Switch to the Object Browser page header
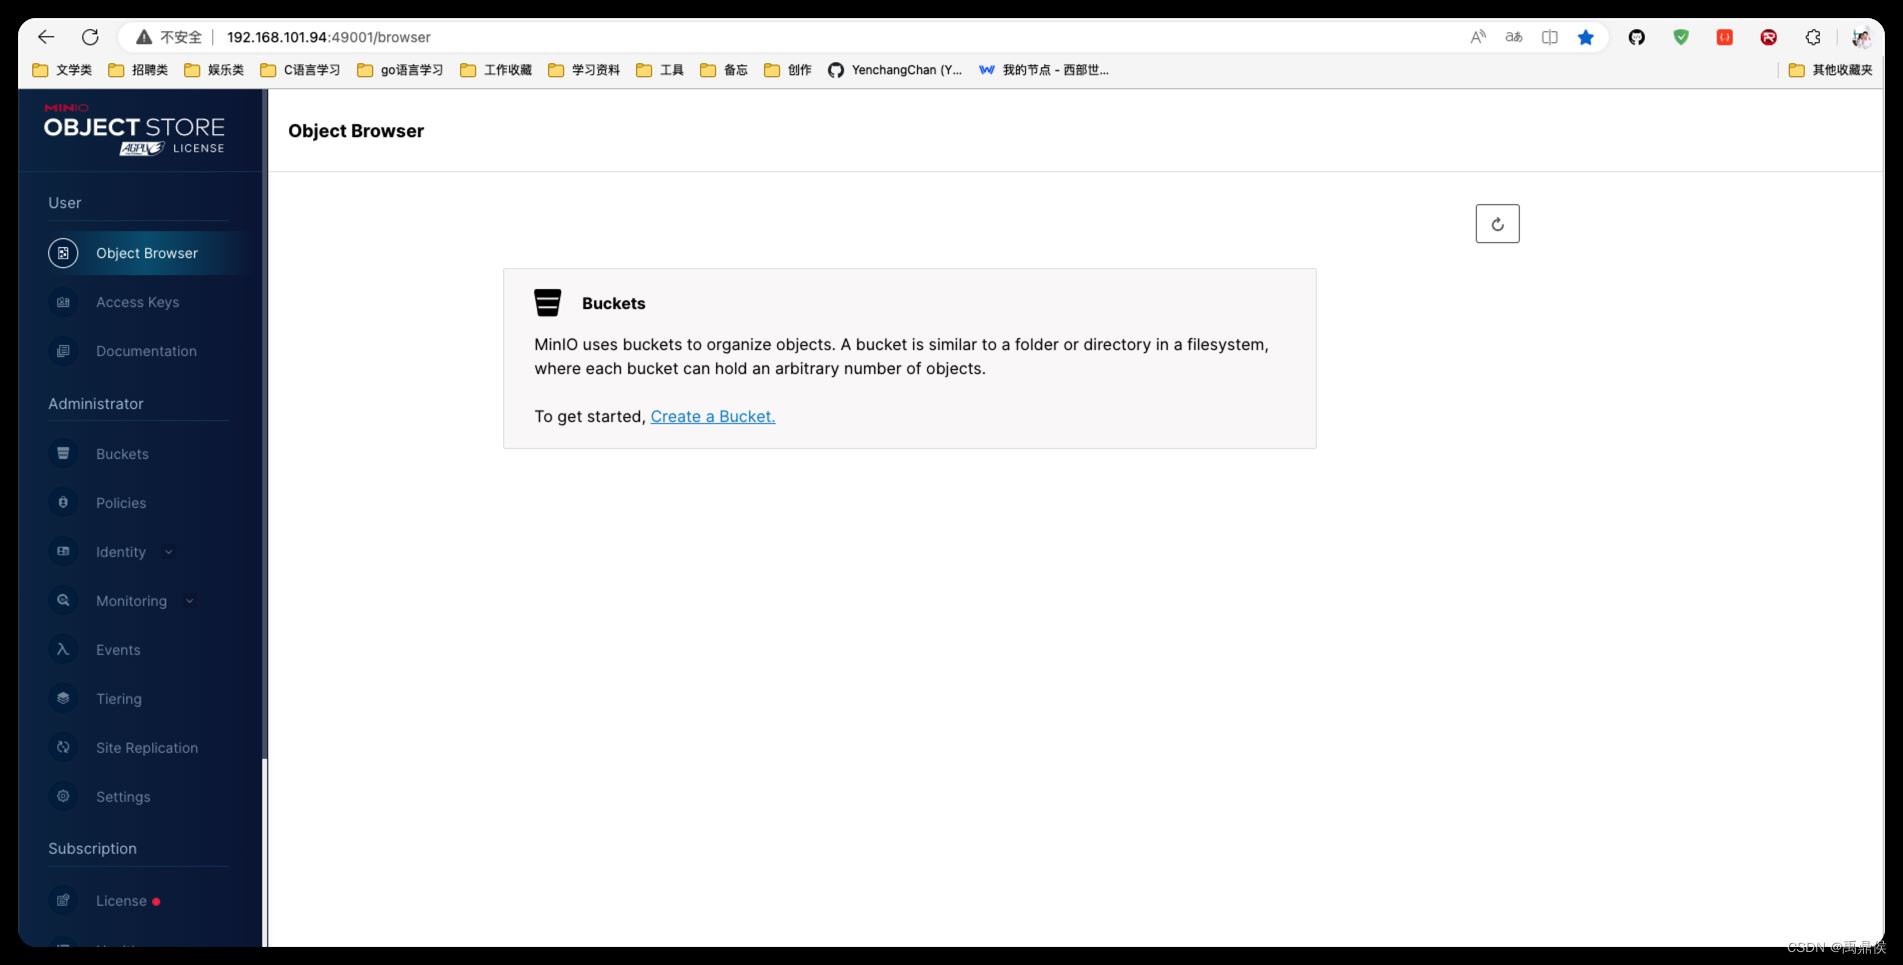 click(x=355, y=131)
